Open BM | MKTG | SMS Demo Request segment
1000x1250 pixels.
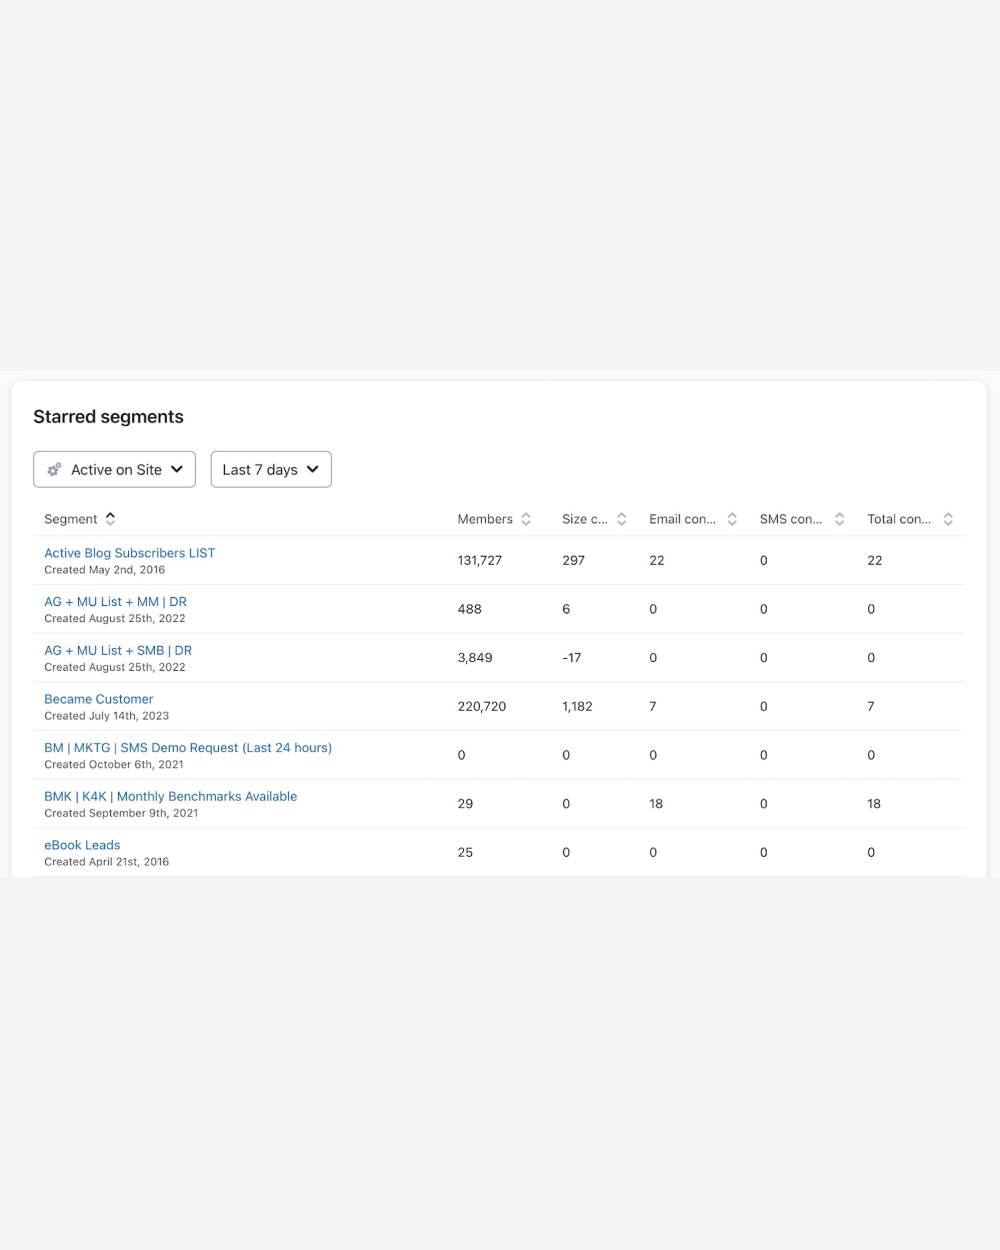(187, 747)
